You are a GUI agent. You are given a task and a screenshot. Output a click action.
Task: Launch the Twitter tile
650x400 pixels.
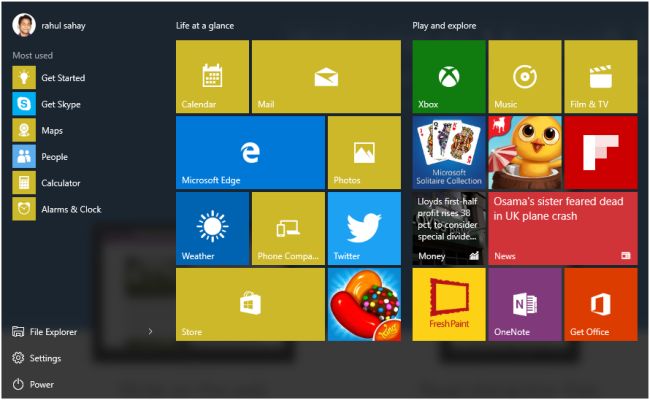pos(364,228)
